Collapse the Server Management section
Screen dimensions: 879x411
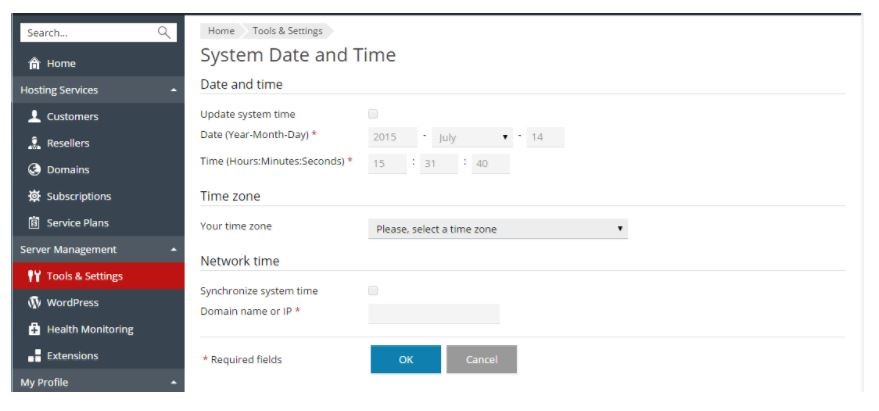[x=174, y=250]
